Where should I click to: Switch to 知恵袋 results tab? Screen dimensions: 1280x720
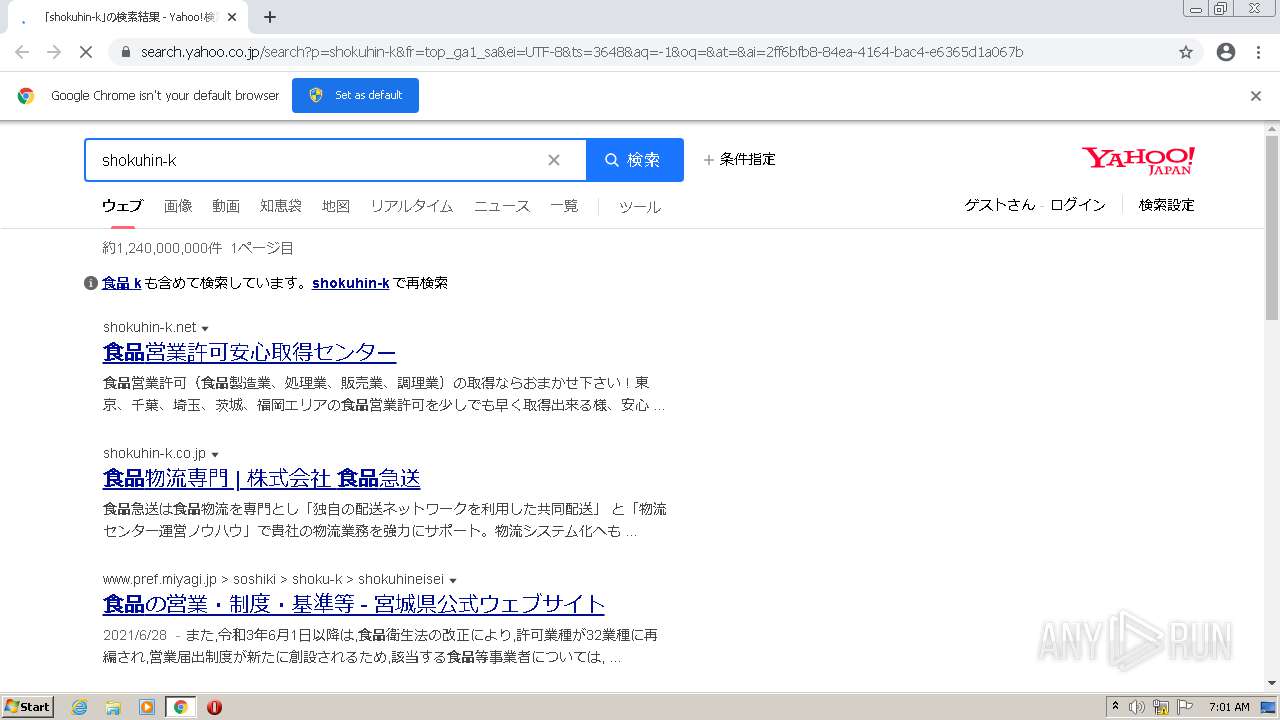coord(281,206)
